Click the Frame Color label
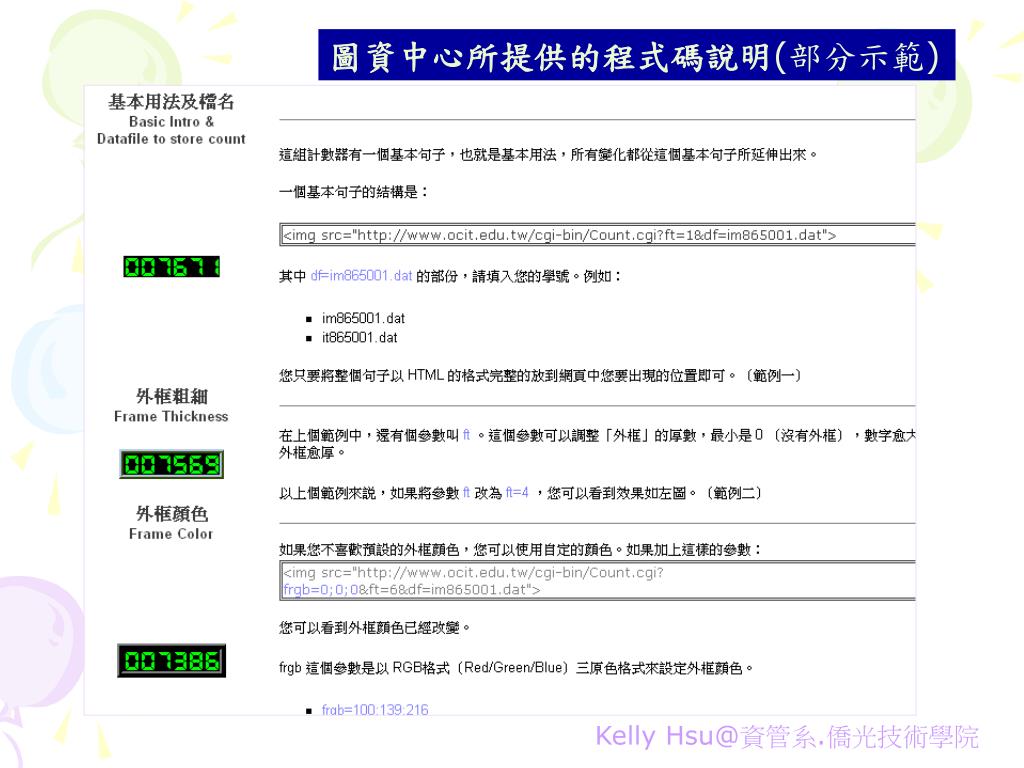 point(171,534)
